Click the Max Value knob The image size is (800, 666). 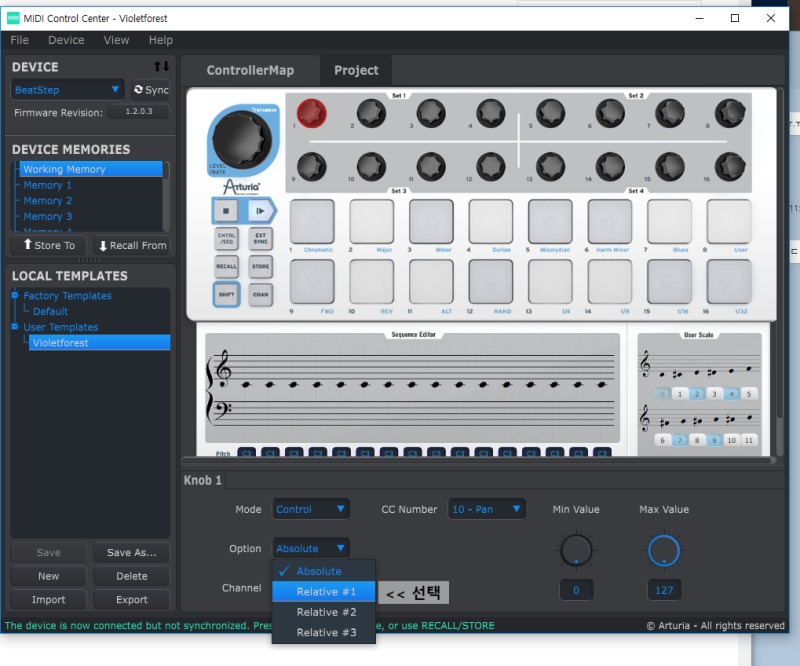coord(664,551)
